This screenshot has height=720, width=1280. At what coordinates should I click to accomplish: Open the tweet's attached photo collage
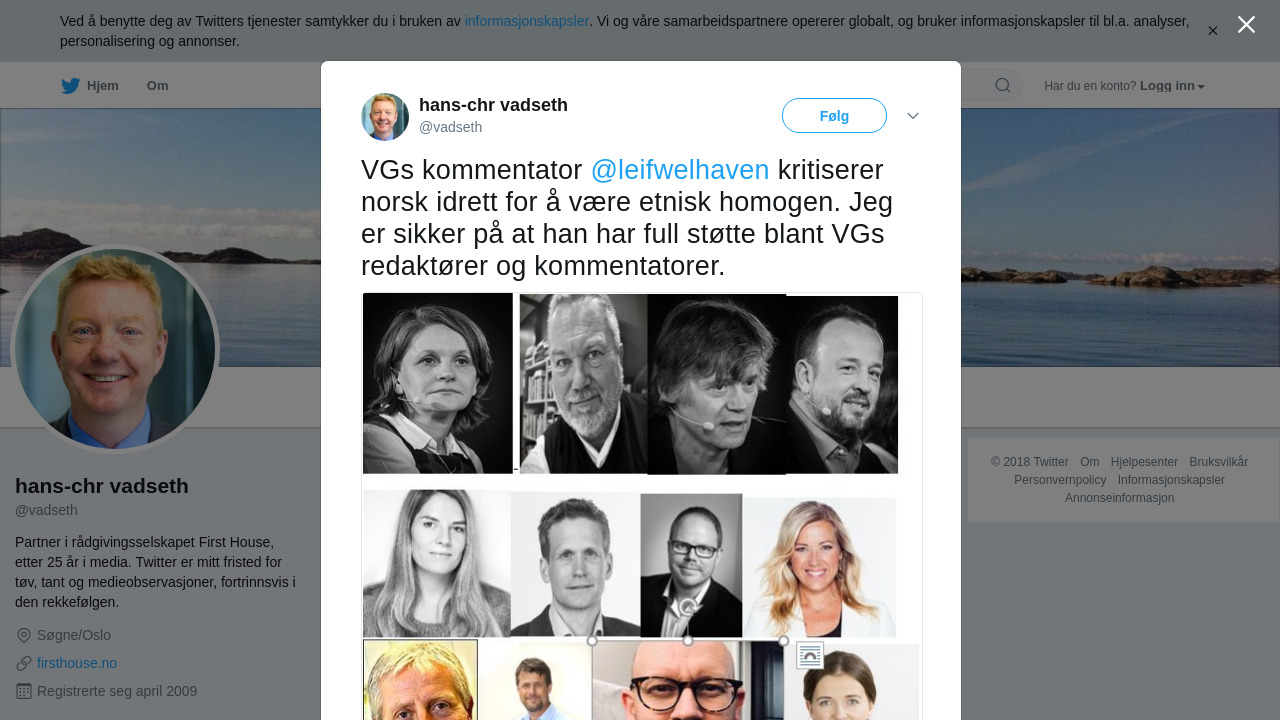642,506
